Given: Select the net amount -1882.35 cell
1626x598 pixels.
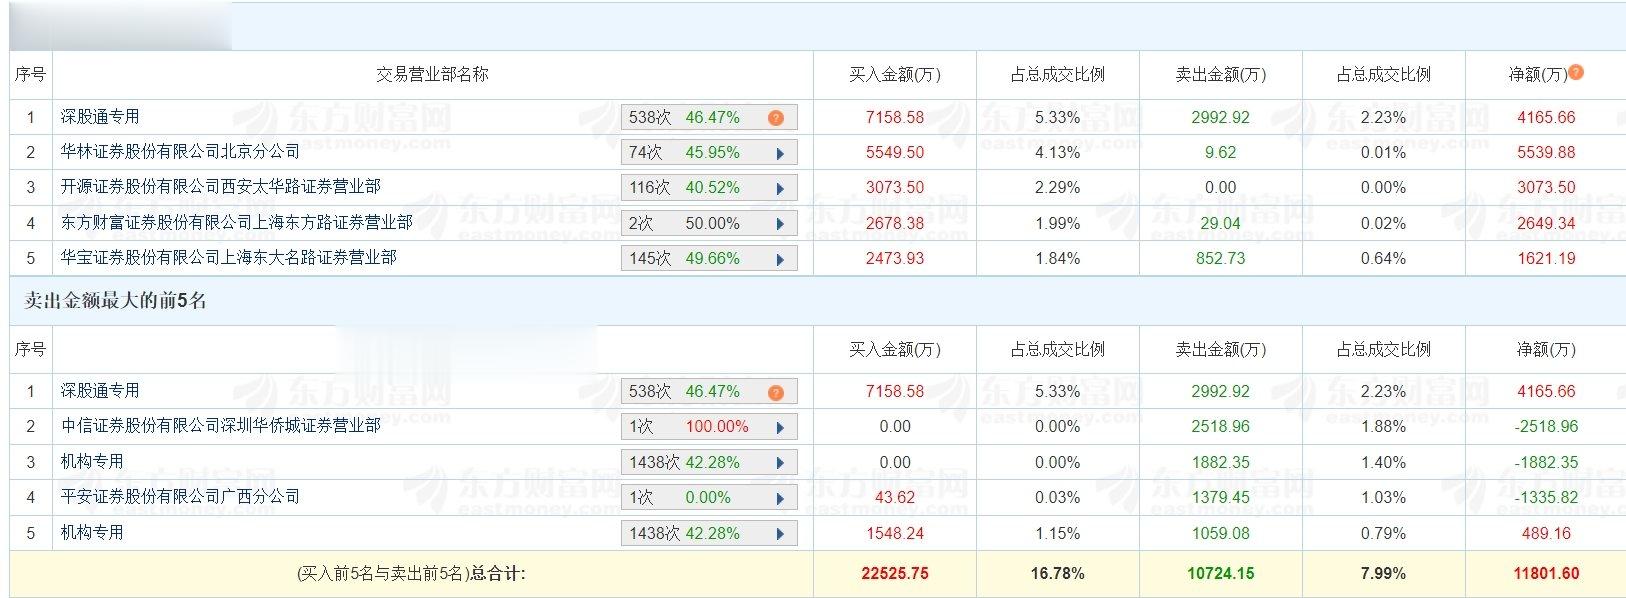Looking at the screenshot, I should coord(1546,462).
